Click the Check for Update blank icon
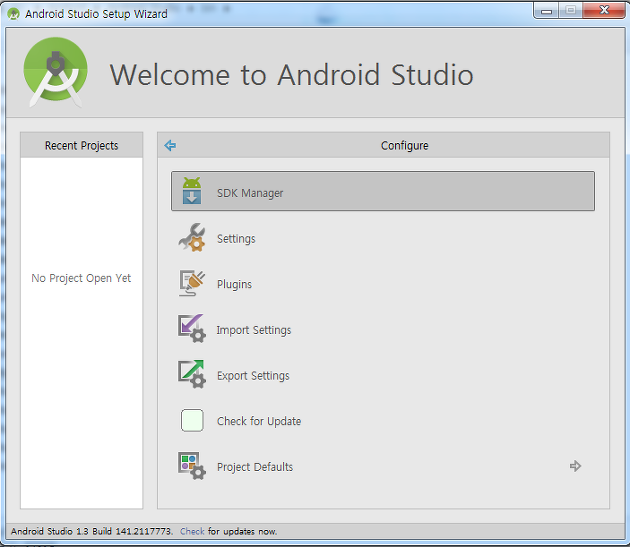The width and height of the screenshot is (630, 547). pyautogui.click(x=192, y=420)
